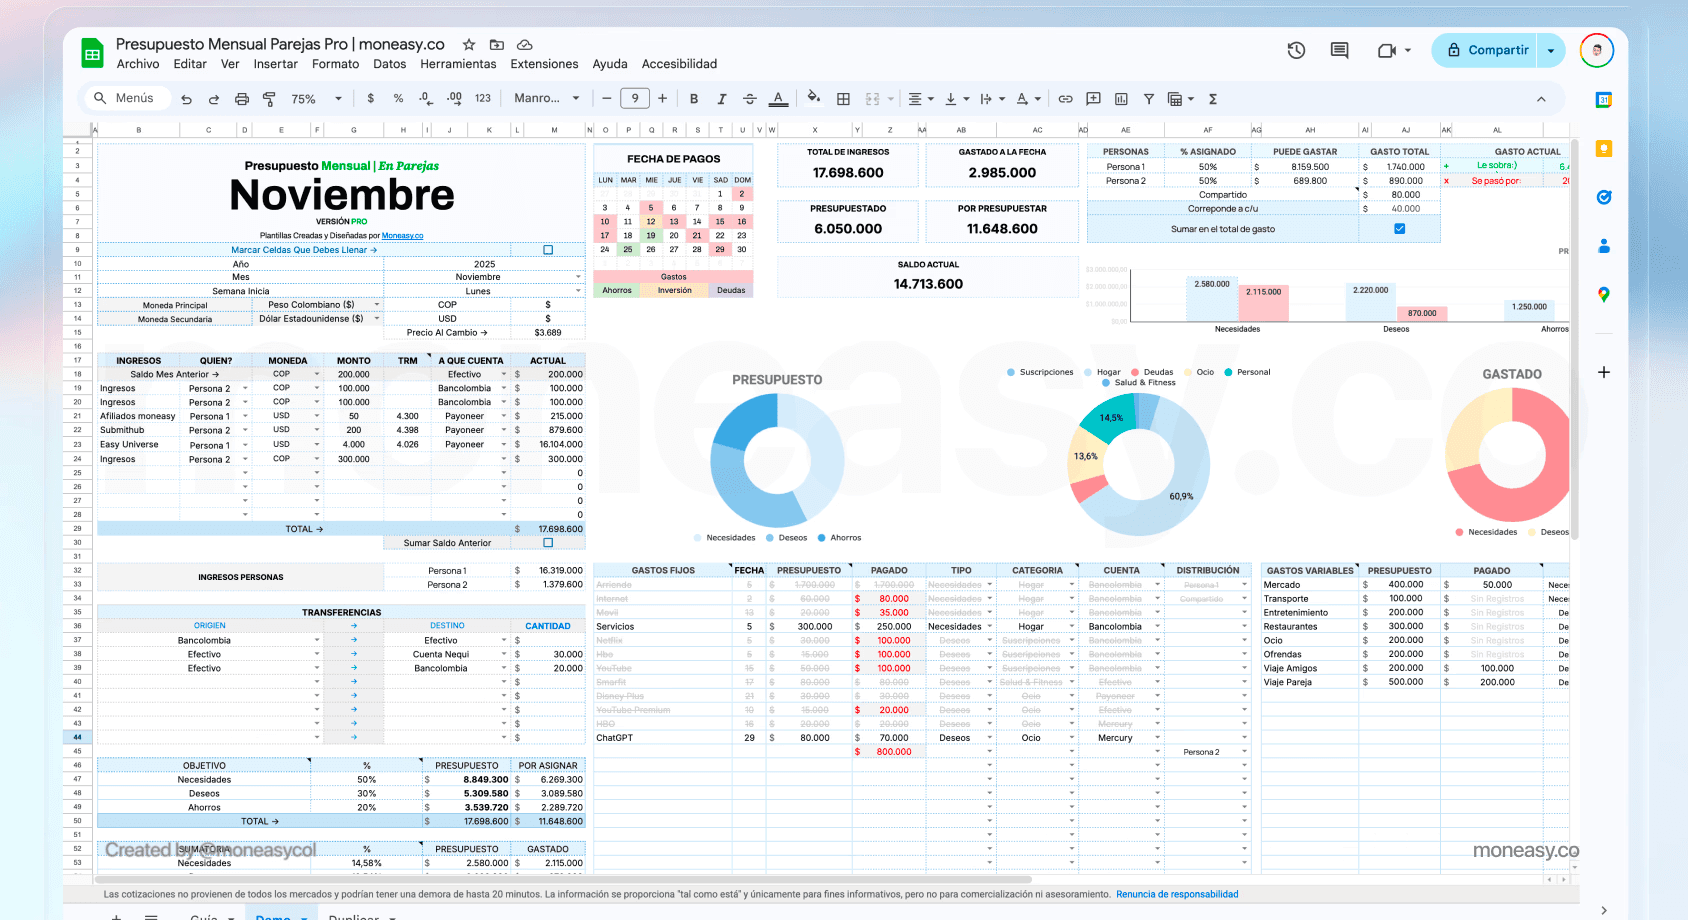
Task: Open the fill color bucket picker
Action: point(814,98)
